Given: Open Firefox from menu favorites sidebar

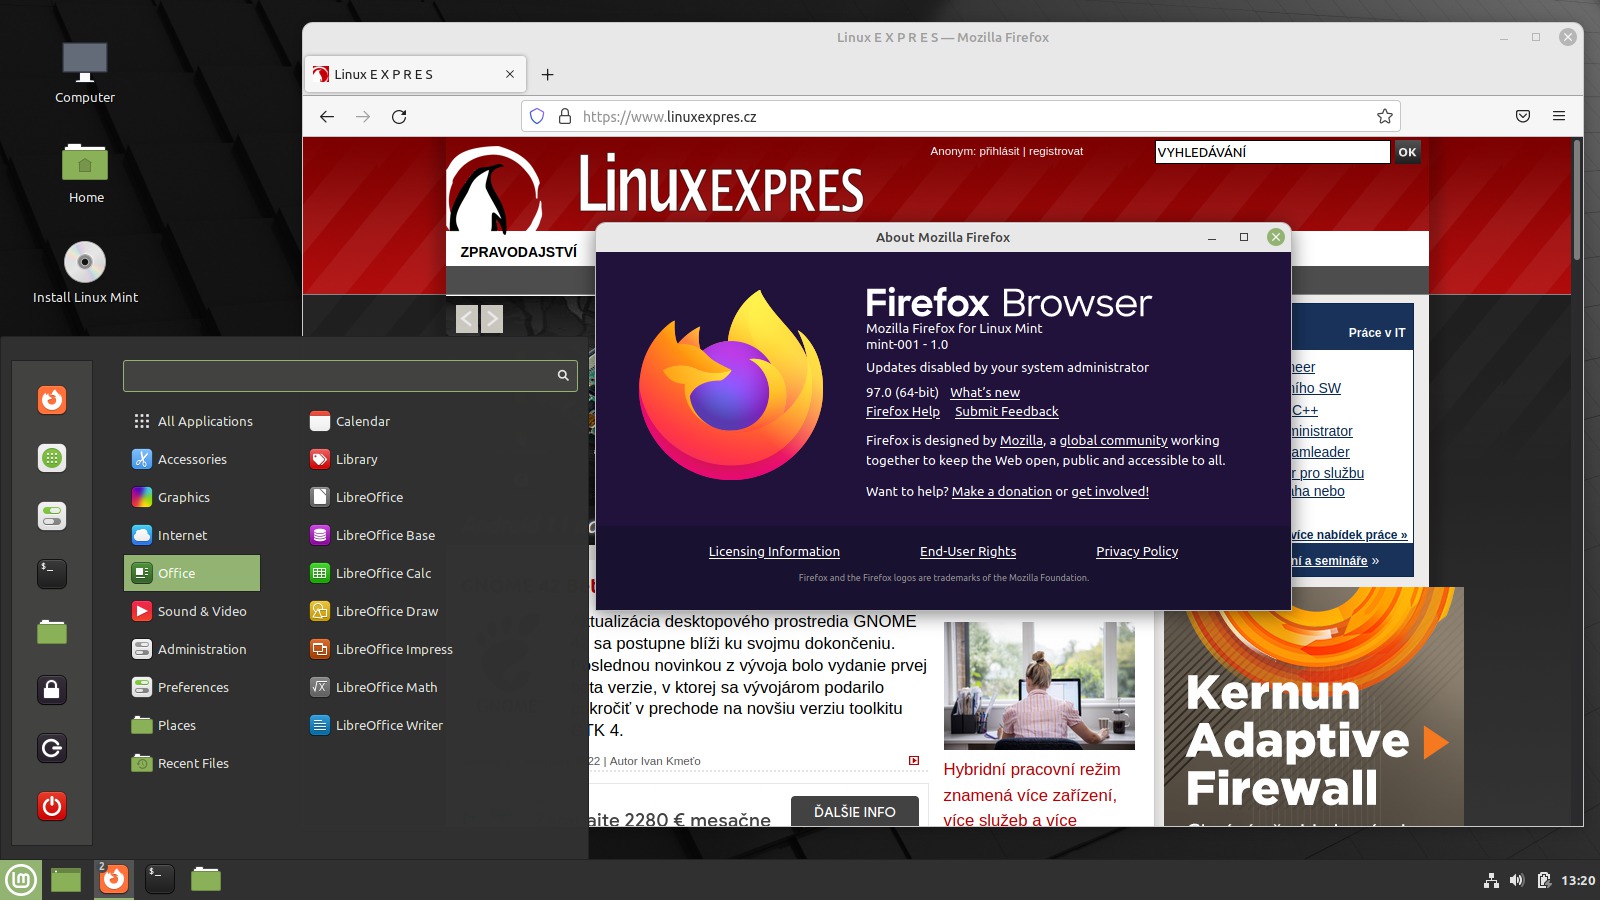Looking at the screenshot, I should tap(52, 400).
